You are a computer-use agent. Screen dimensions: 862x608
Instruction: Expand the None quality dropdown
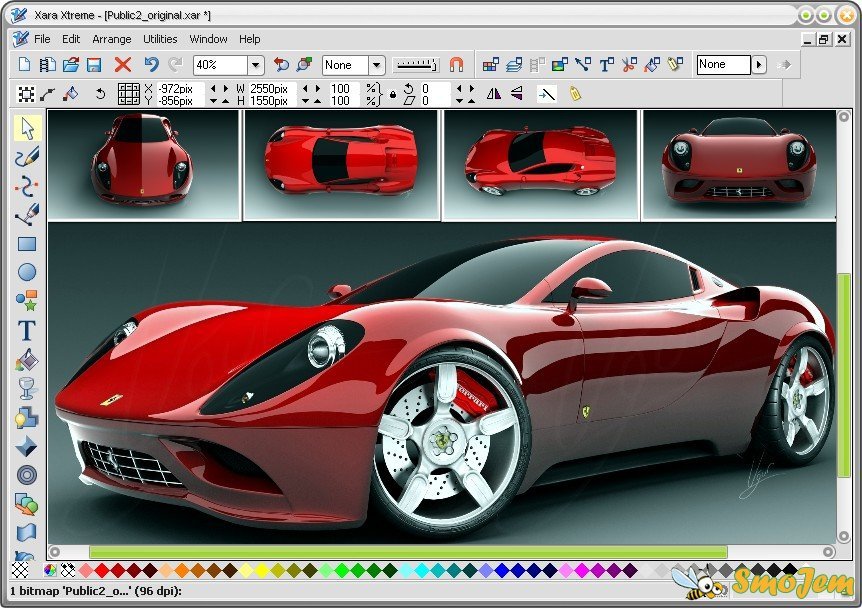coord(376,65)
